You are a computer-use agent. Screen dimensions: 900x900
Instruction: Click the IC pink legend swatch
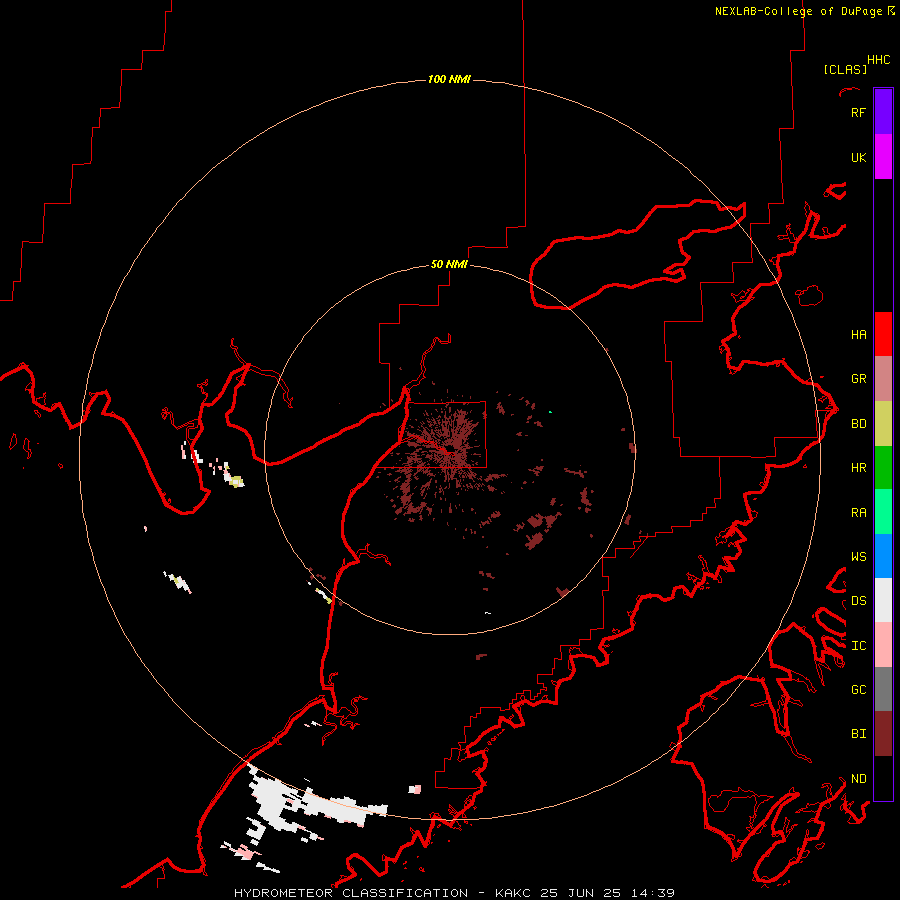883,645
